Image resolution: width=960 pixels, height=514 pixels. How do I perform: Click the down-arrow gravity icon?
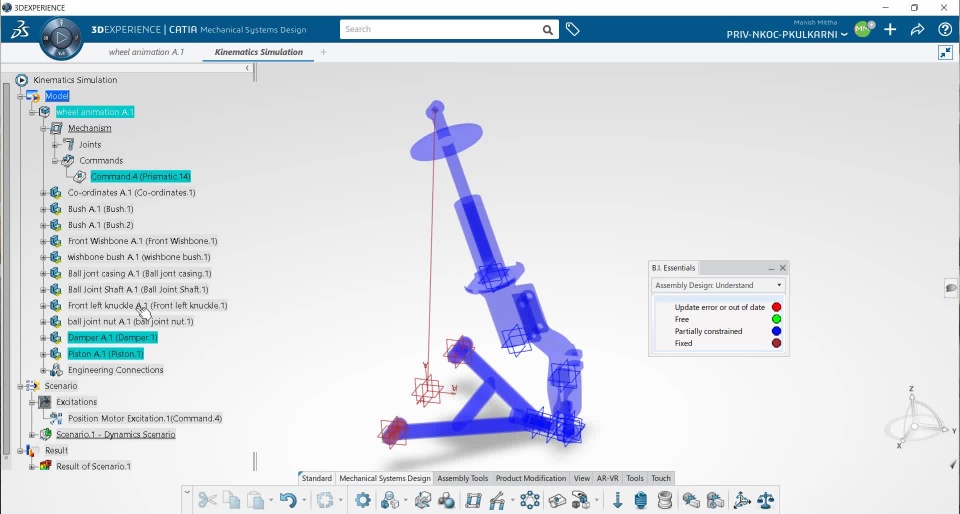(x=617, y=500)
